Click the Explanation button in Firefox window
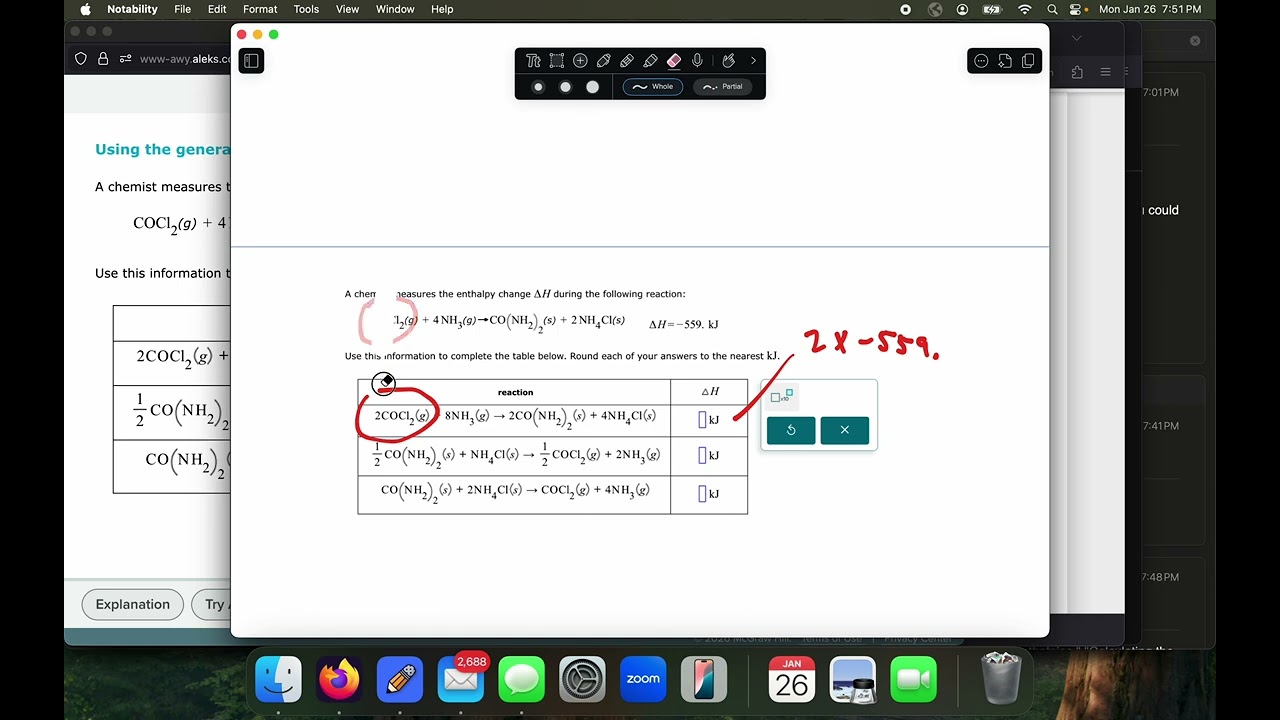Image resolution: width=1280 pixels, height=720 pixels. [x=132, y=604]
